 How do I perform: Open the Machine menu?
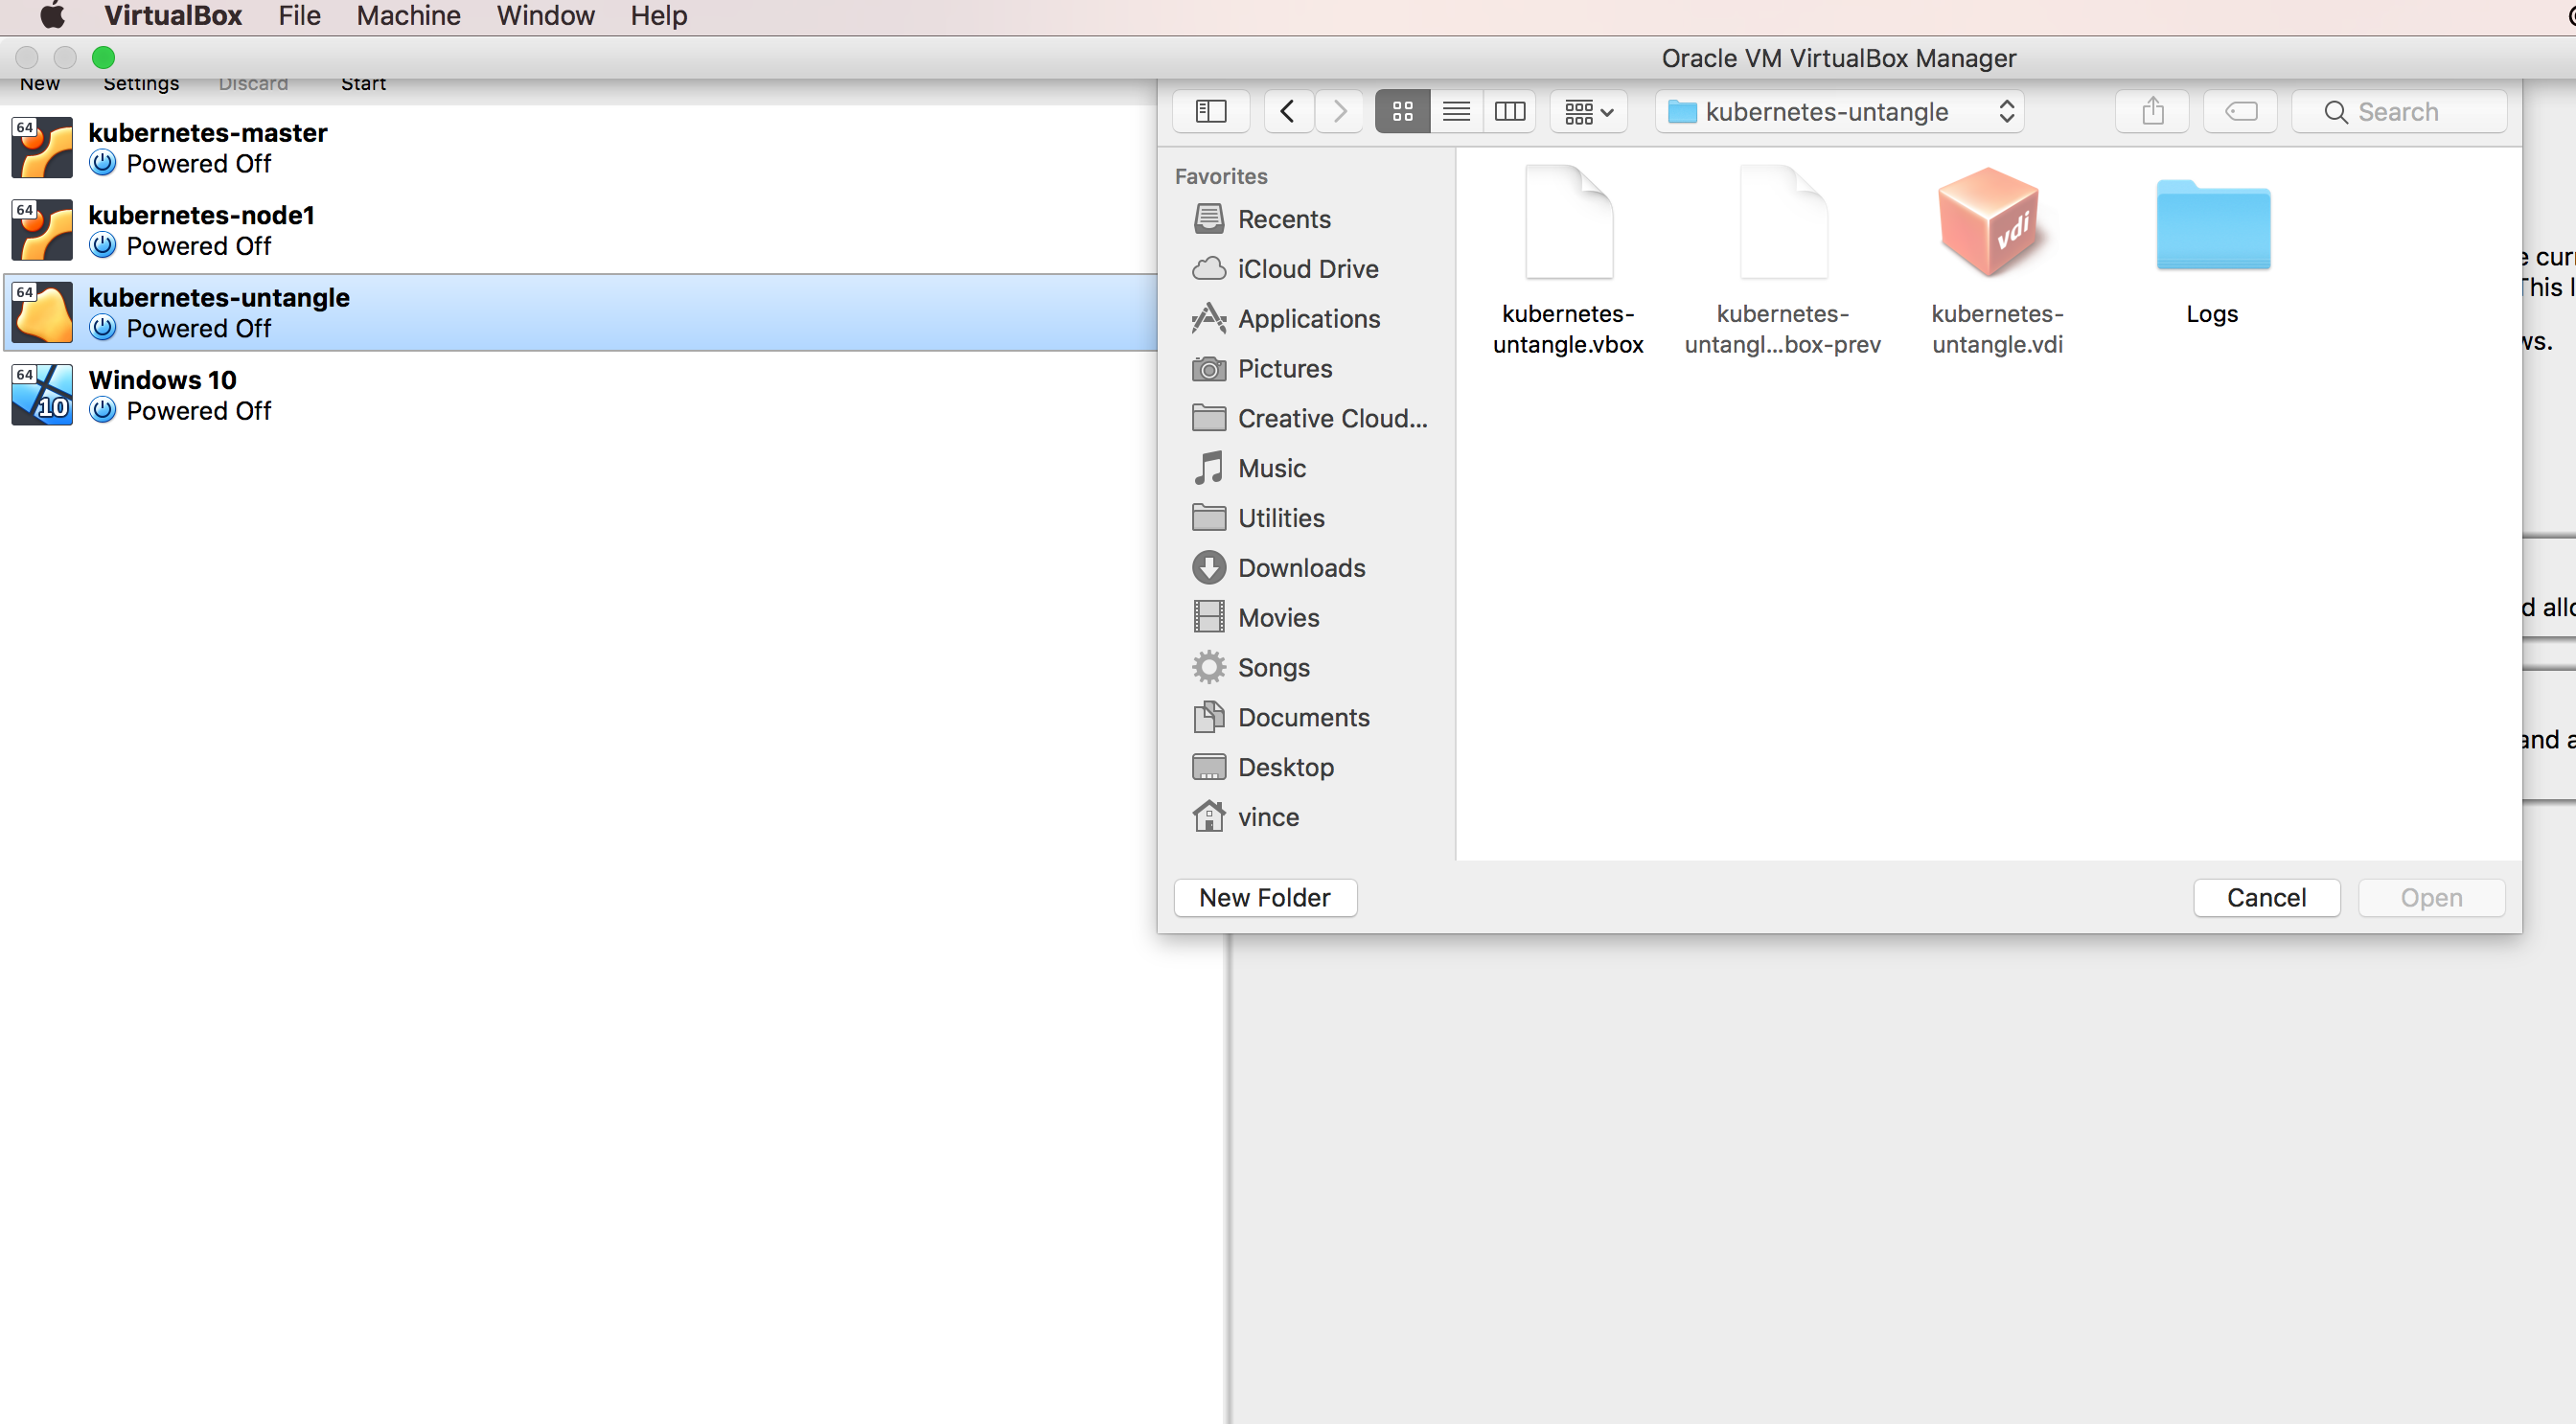click(408, 16)
